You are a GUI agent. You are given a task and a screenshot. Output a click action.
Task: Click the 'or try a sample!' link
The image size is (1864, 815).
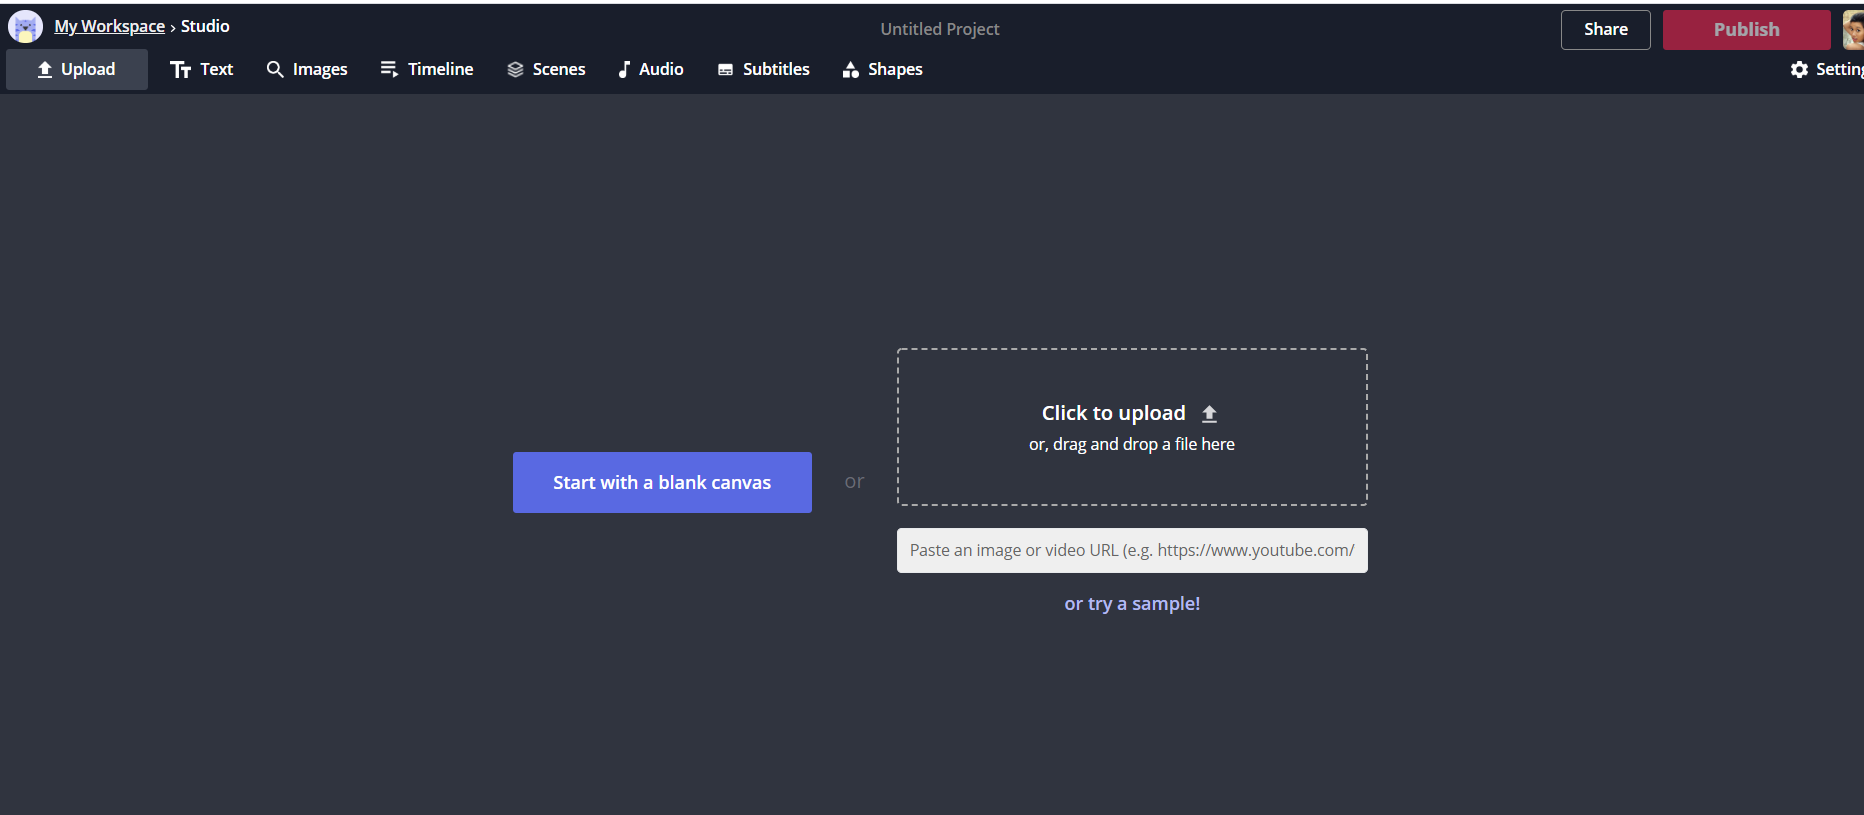1132,604
